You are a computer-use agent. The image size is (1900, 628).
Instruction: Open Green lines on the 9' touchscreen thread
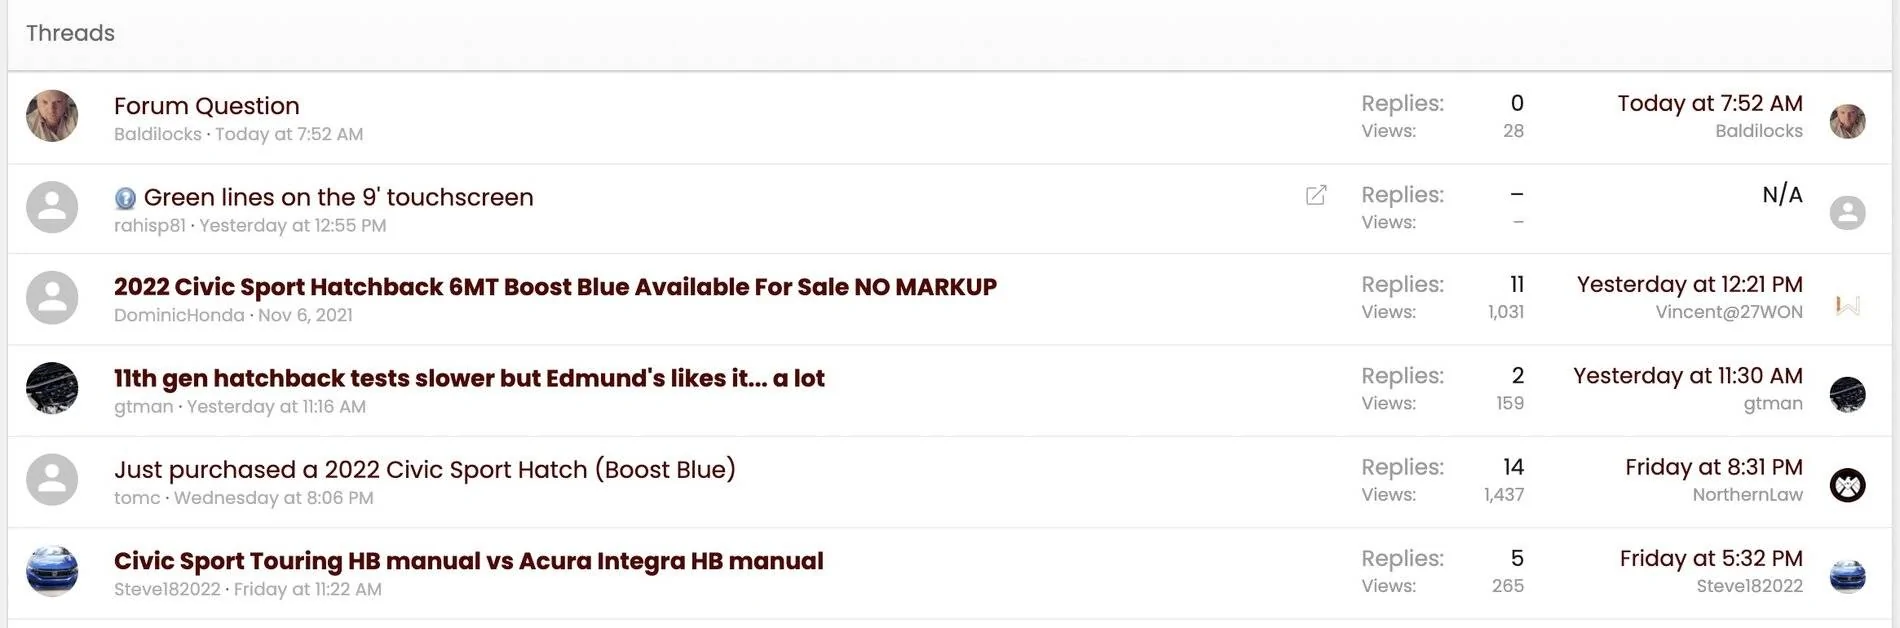pos(338,197)
